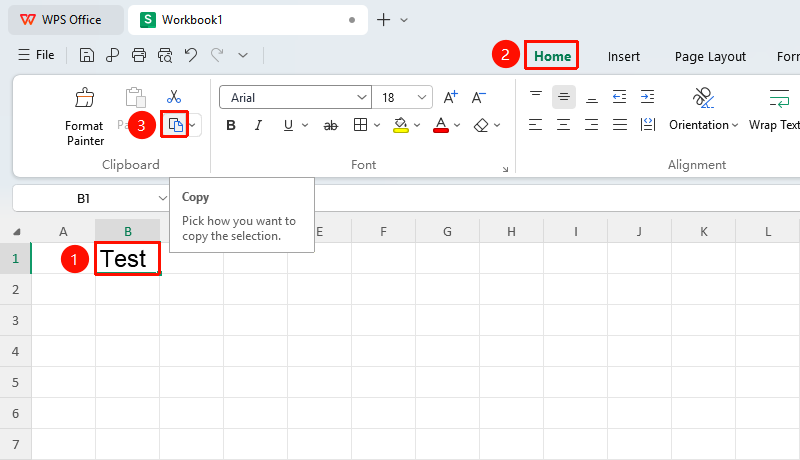Toggle strikethrough formatting
The width and height of the screenshot is (800, 460).
click(x=331, y=125)
